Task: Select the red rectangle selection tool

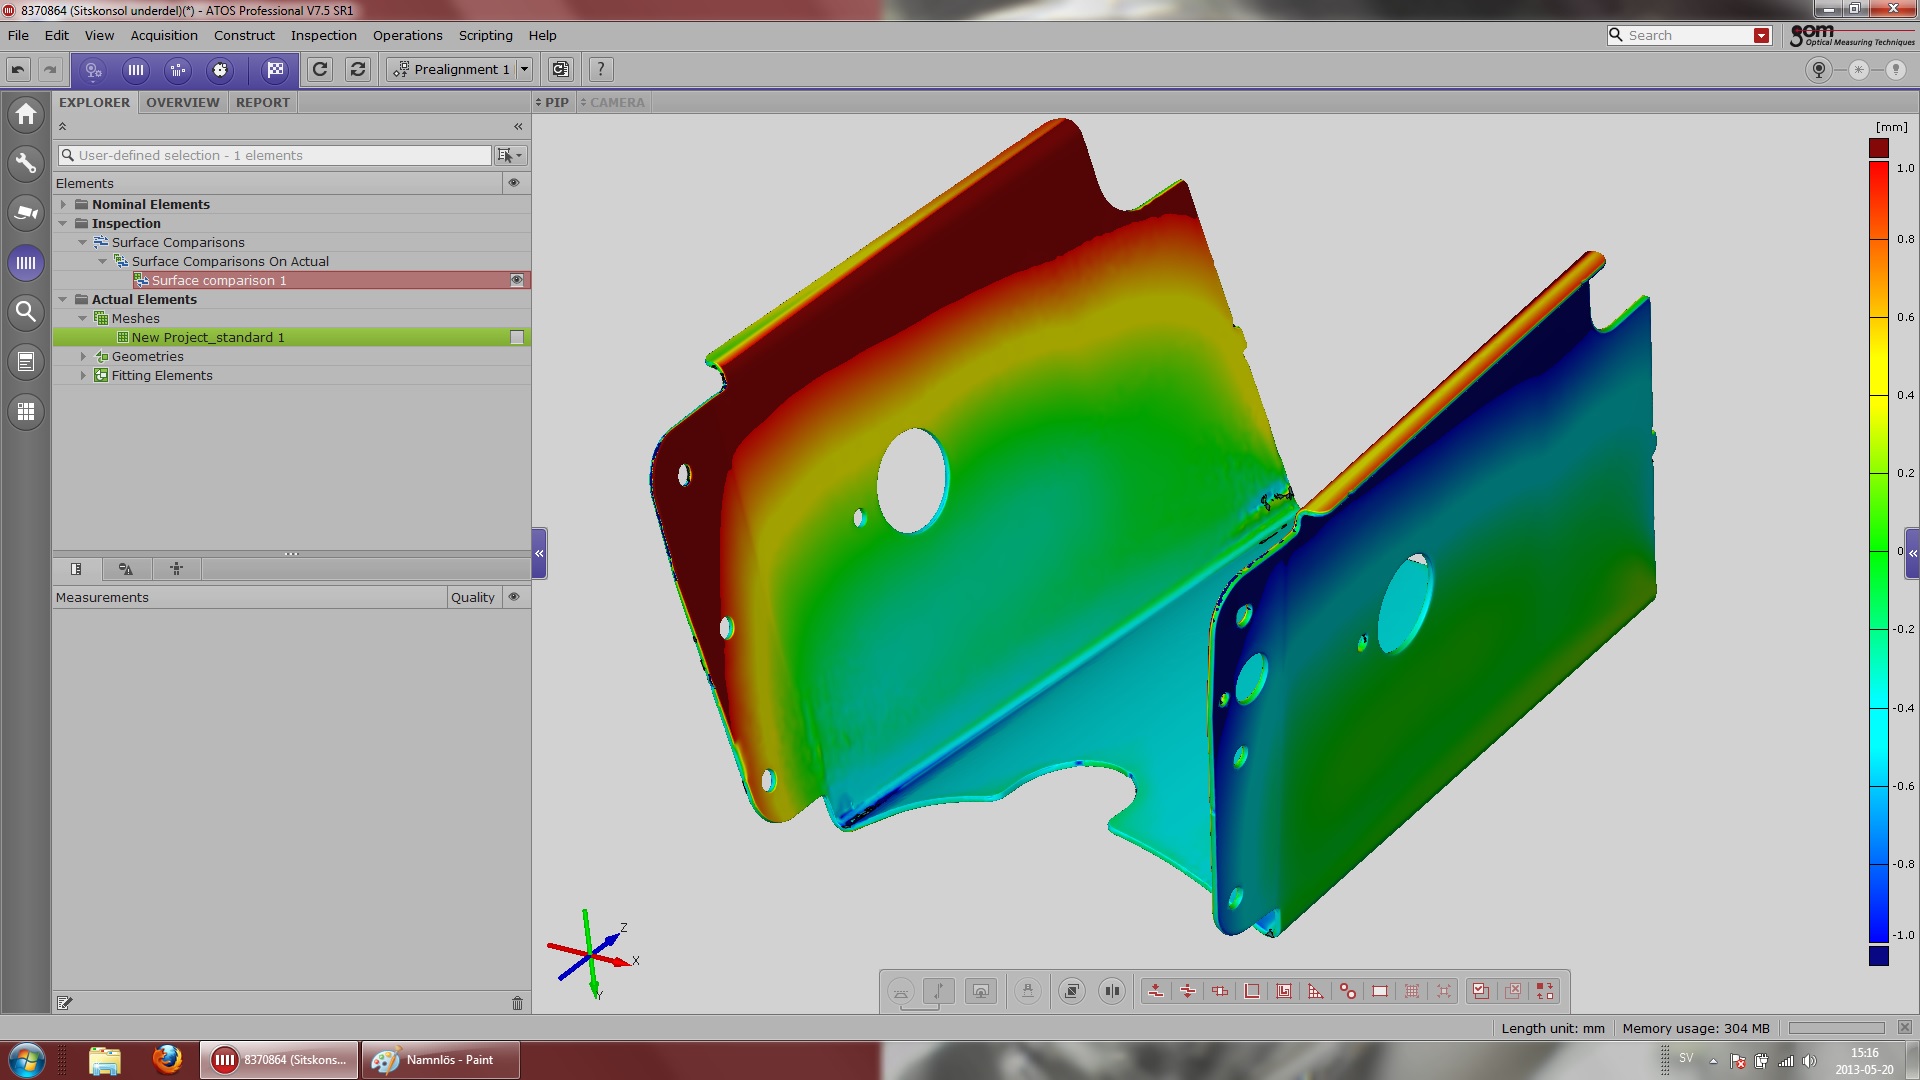Action: tap(1380, 991)
